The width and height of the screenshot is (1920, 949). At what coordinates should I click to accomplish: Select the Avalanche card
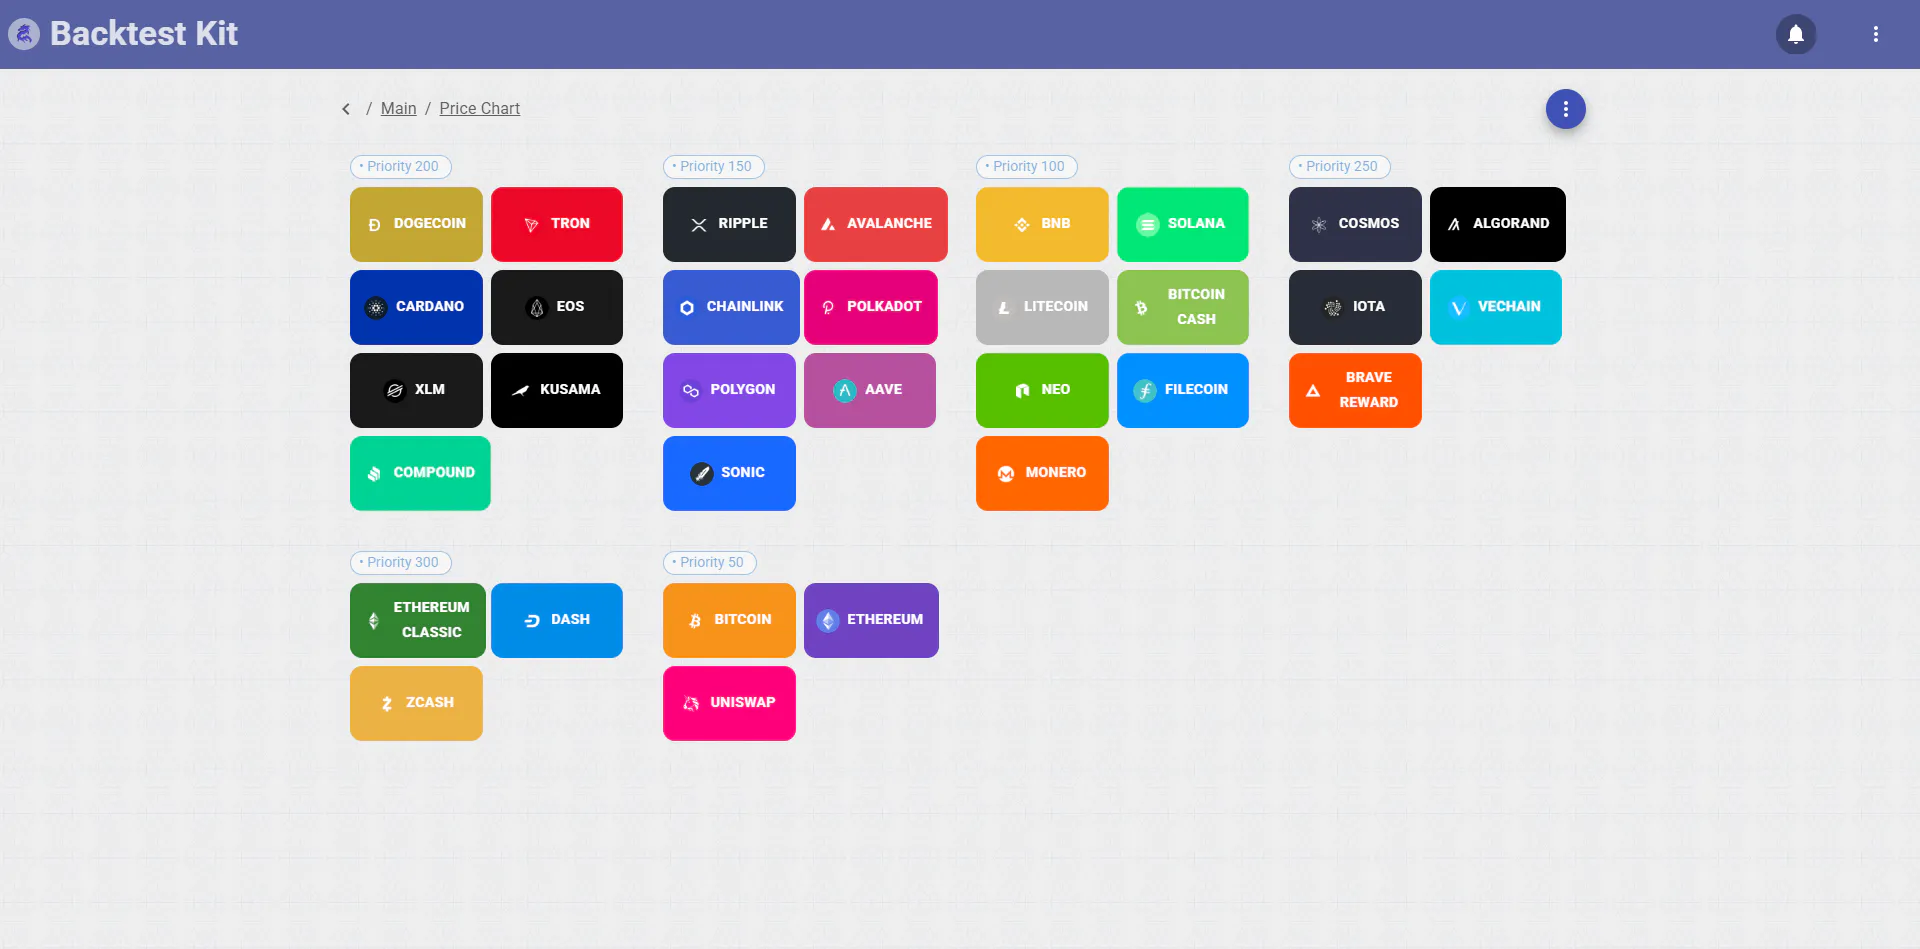click(876, 224)
